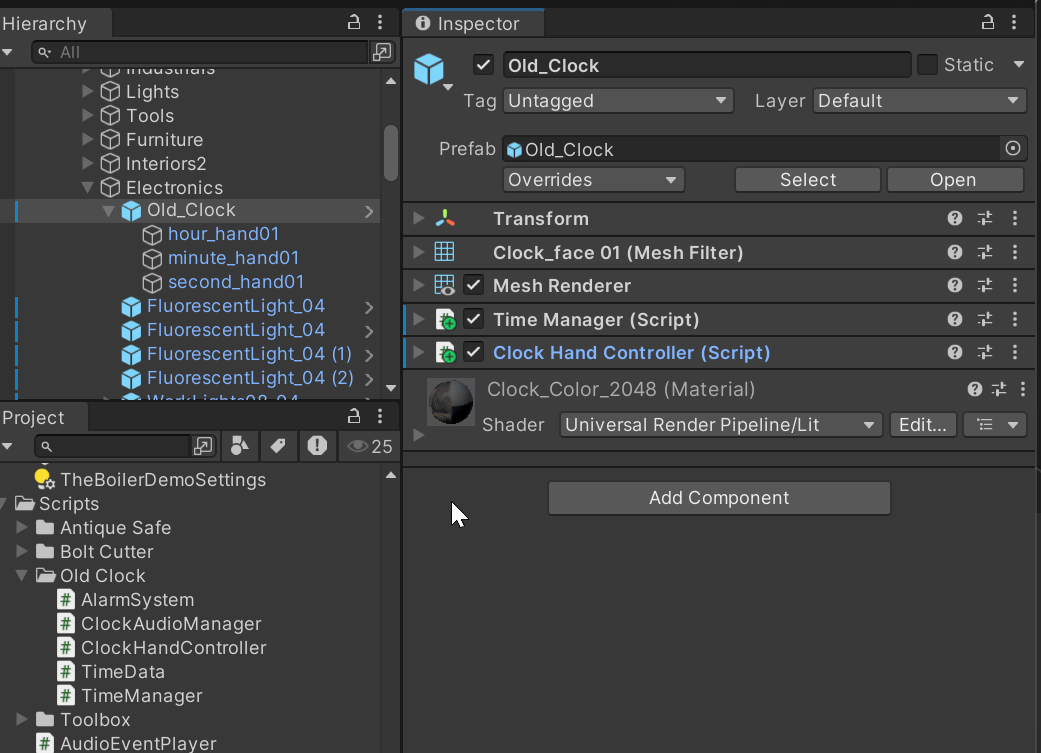Disable the Time Manager script checkbox
This screenshot has width=1041, height=753.
click(473, 319)
